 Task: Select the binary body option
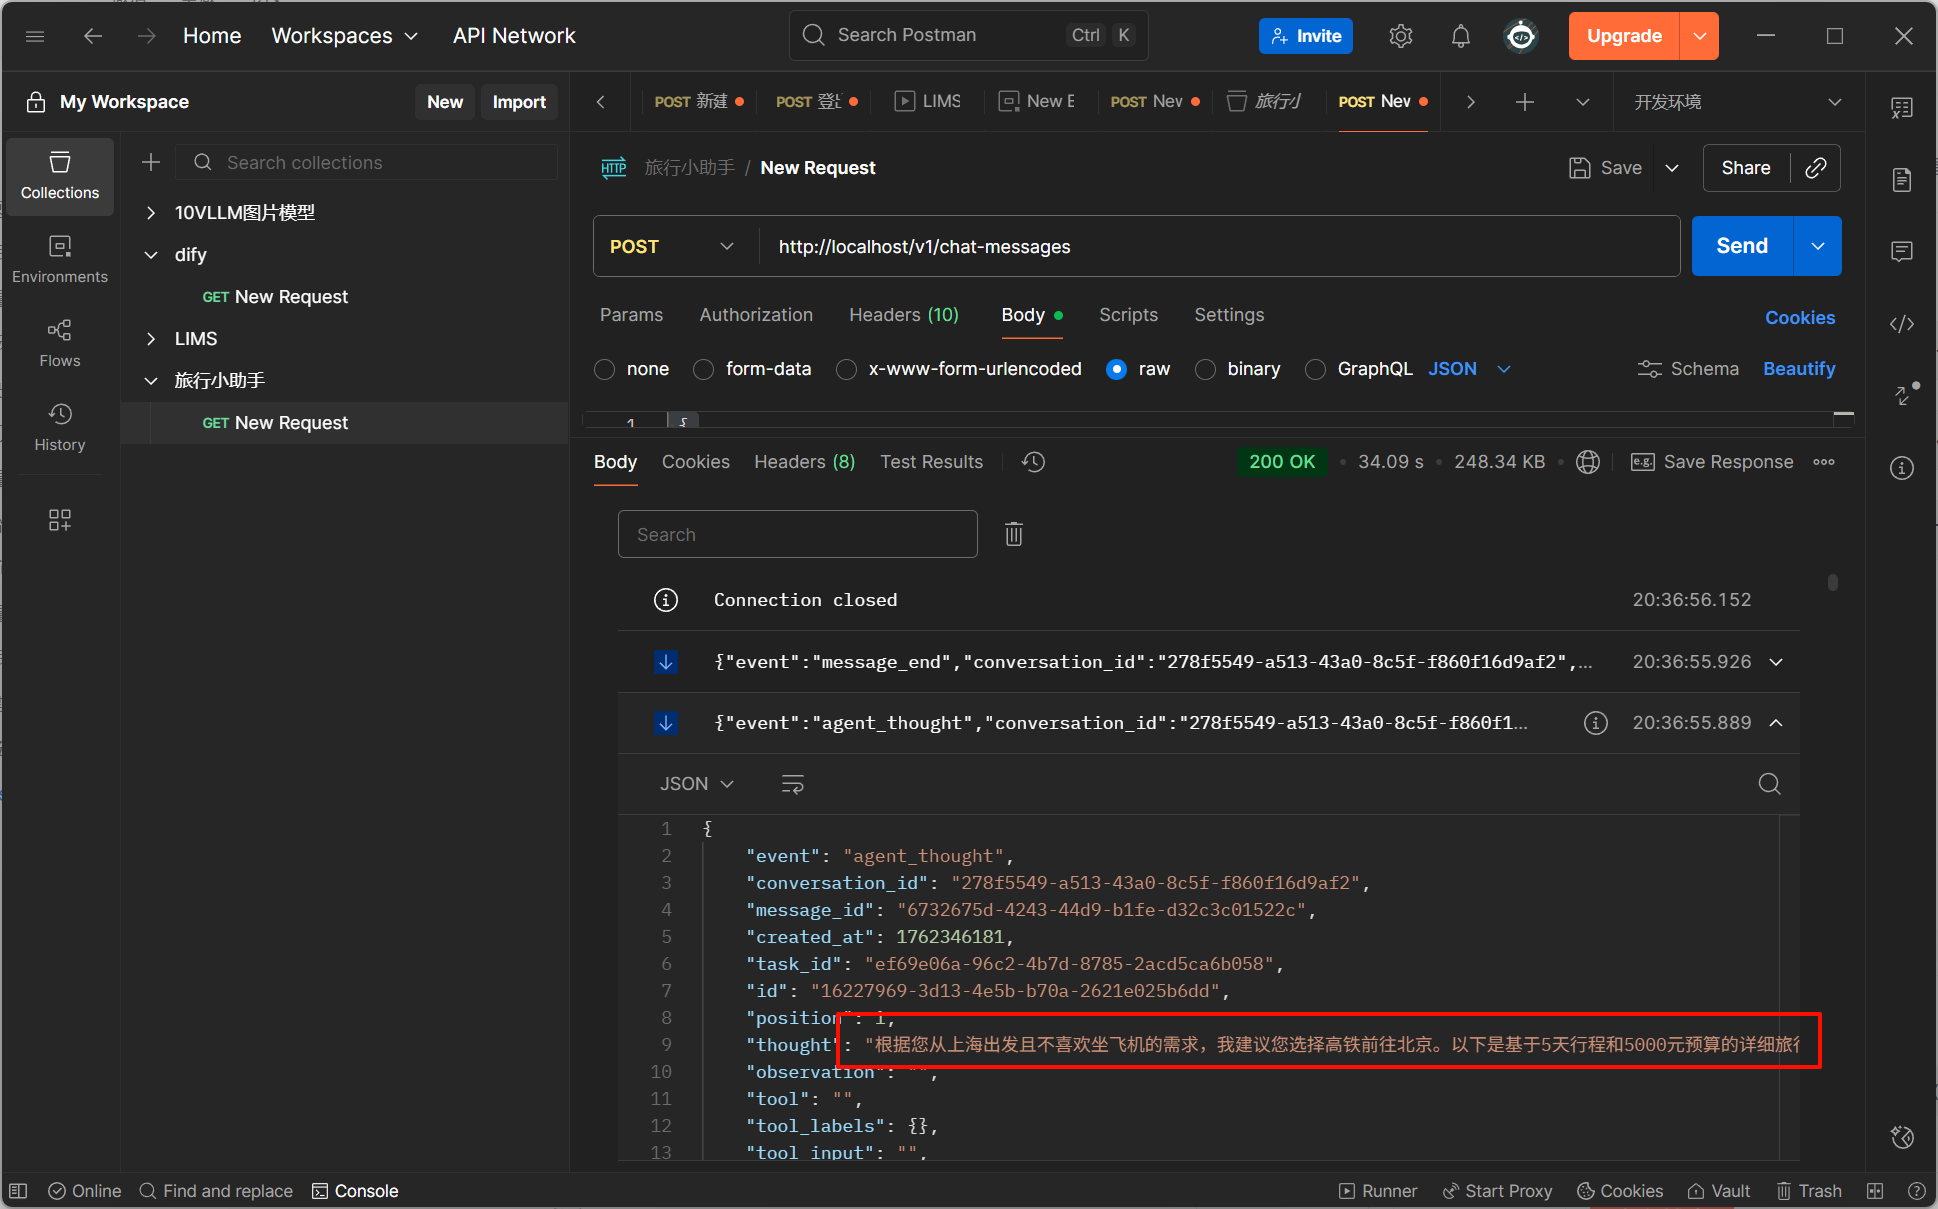(x=1206, y=370)
